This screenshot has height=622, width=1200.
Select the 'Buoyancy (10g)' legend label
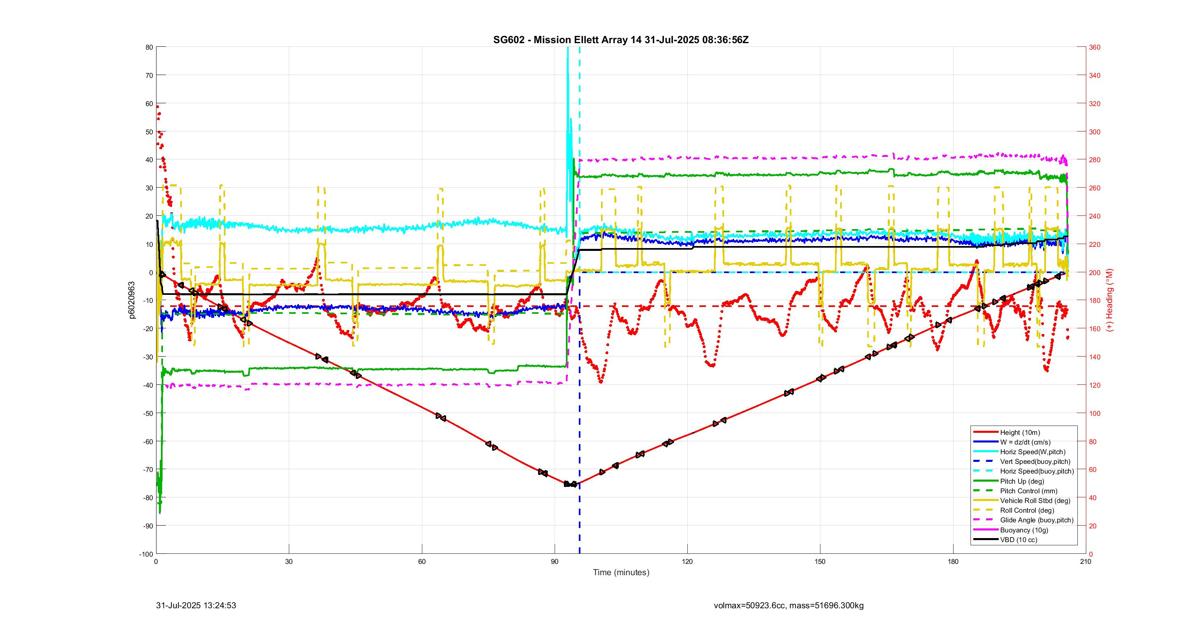coord(1024,530)
